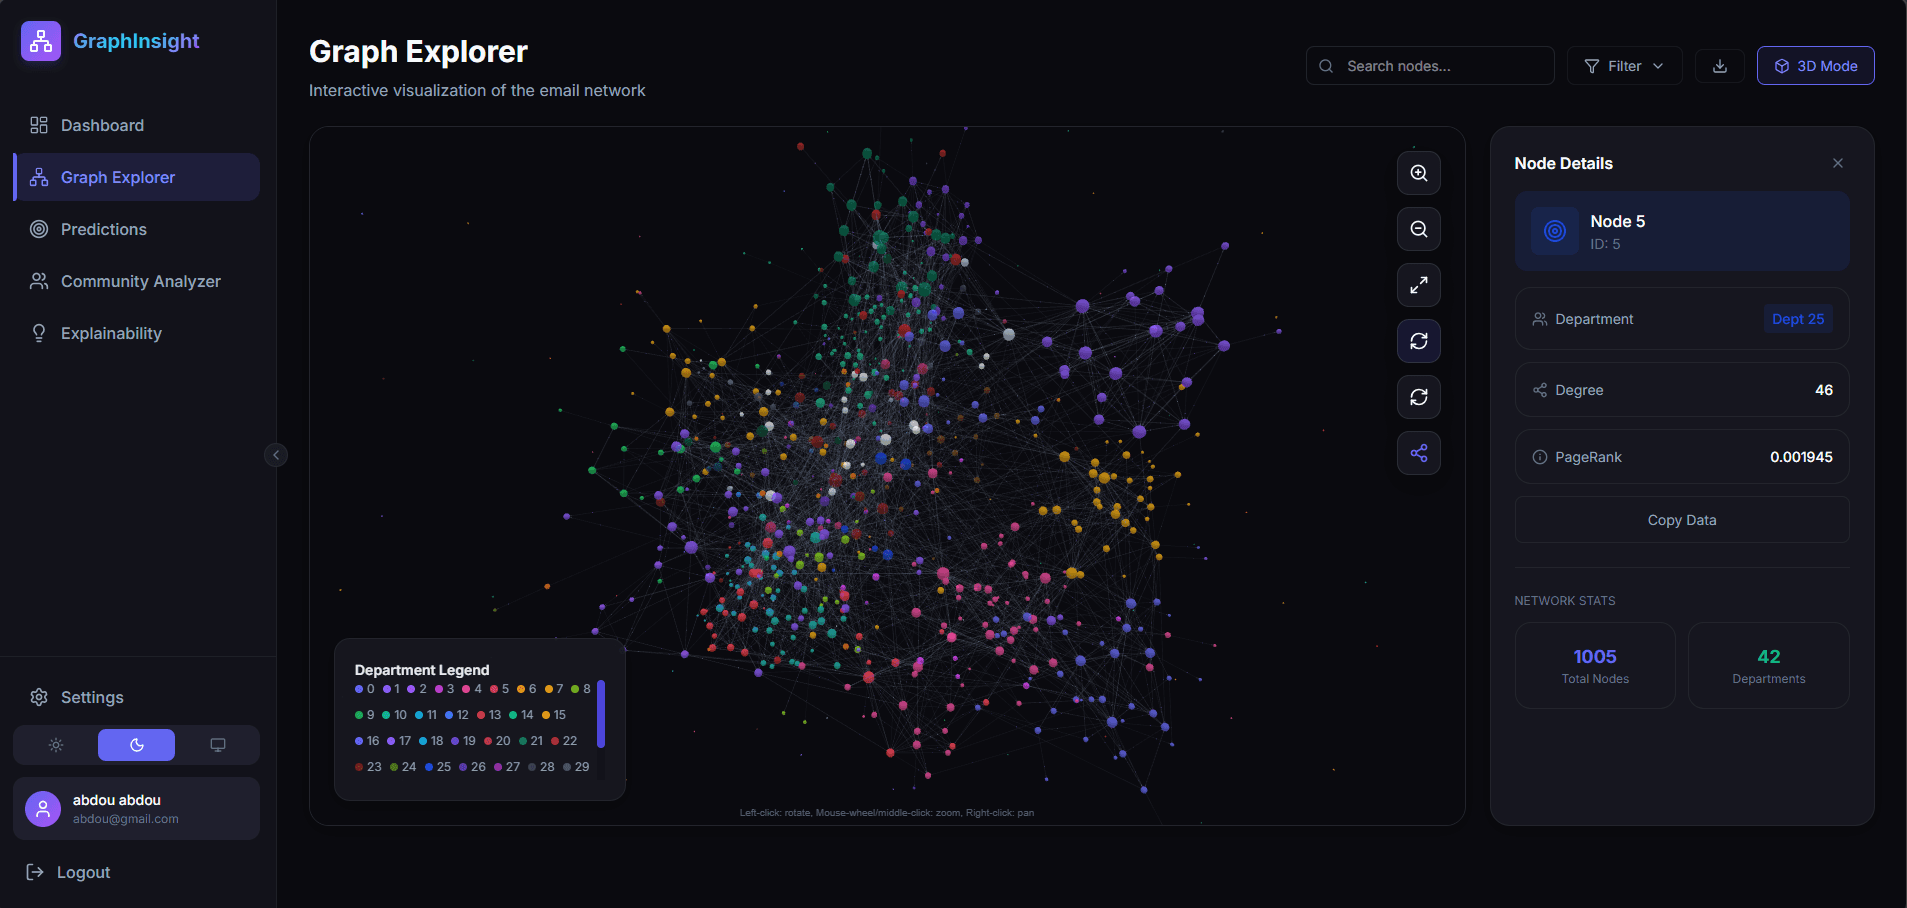Viewport: 1907px width, 908px height.
Task: Log out using the Logout link
Action: click(68, 872)
